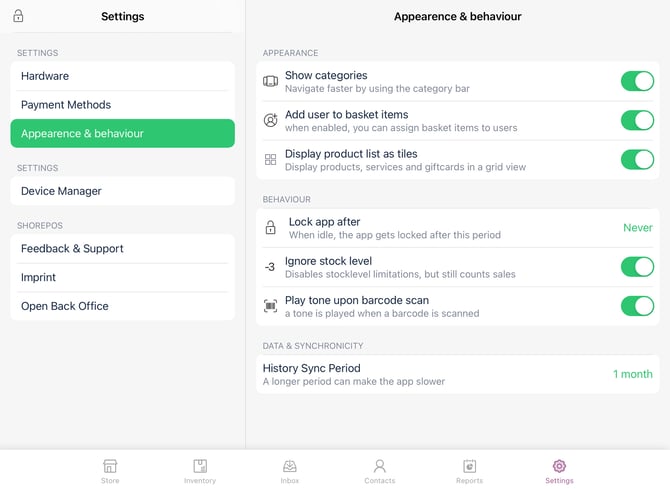Disable Play tone upon barcode scan
Screen dimensions: 670x489
637,305
